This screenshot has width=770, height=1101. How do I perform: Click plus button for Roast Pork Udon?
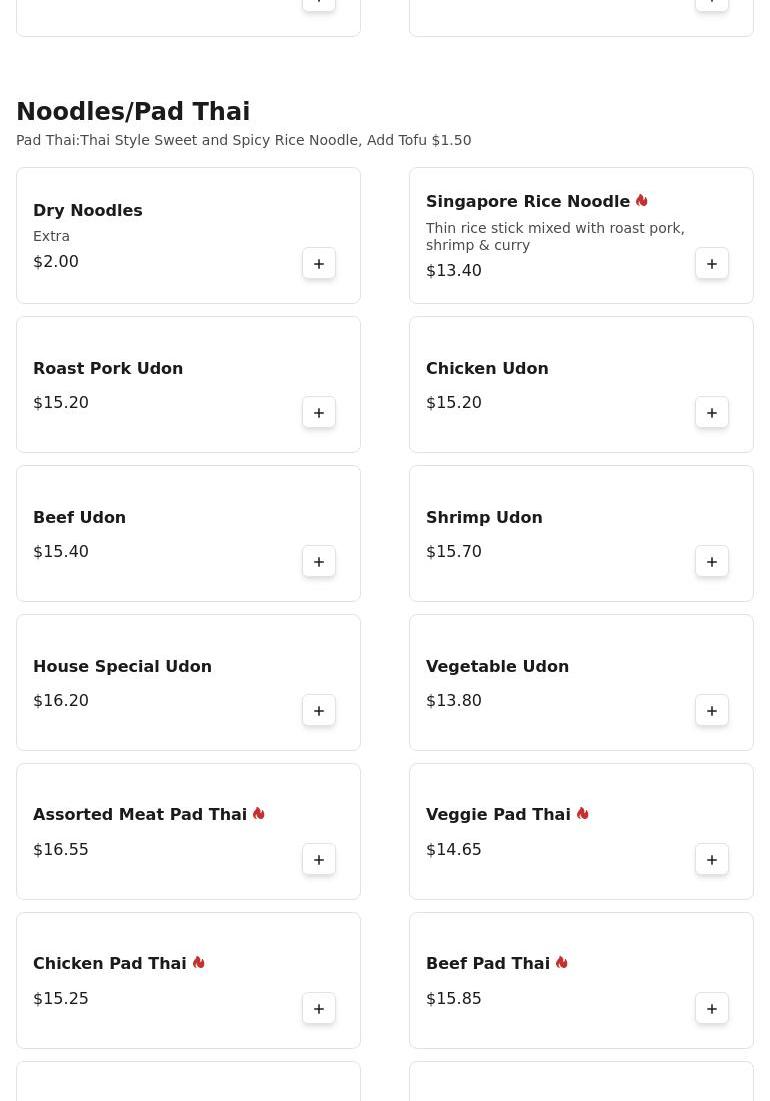[x=319, y=413]
